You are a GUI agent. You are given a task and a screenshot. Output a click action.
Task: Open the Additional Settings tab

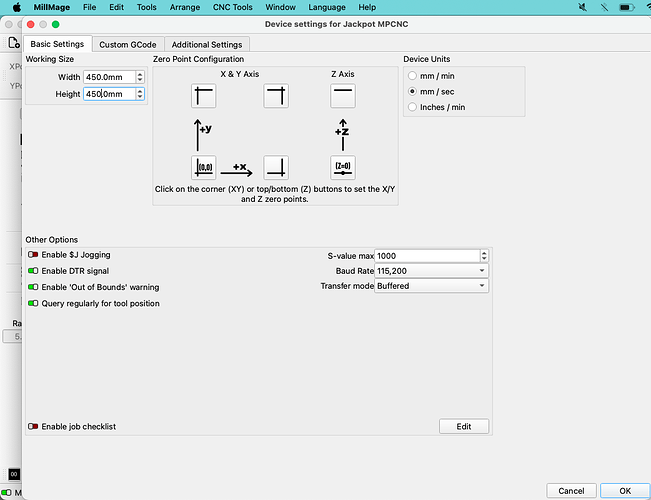pos(206,44)
